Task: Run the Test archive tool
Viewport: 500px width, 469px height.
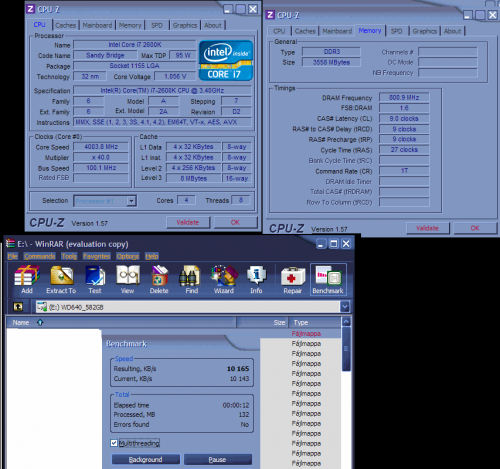Action: (x=95, y=279)
